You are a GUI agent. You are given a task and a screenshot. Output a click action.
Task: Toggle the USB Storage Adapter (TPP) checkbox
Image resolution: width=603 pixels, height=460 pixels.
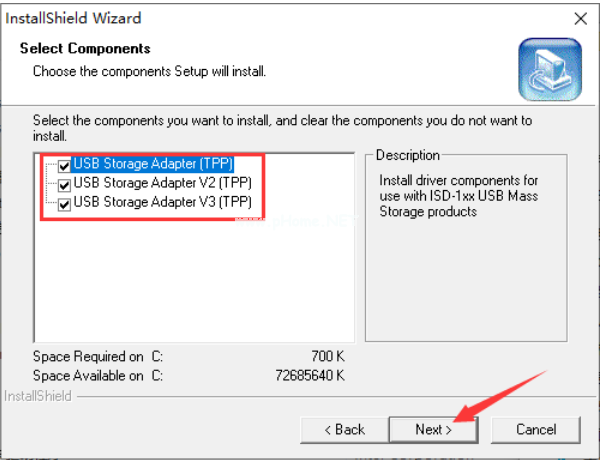click(x=65, y=165)
